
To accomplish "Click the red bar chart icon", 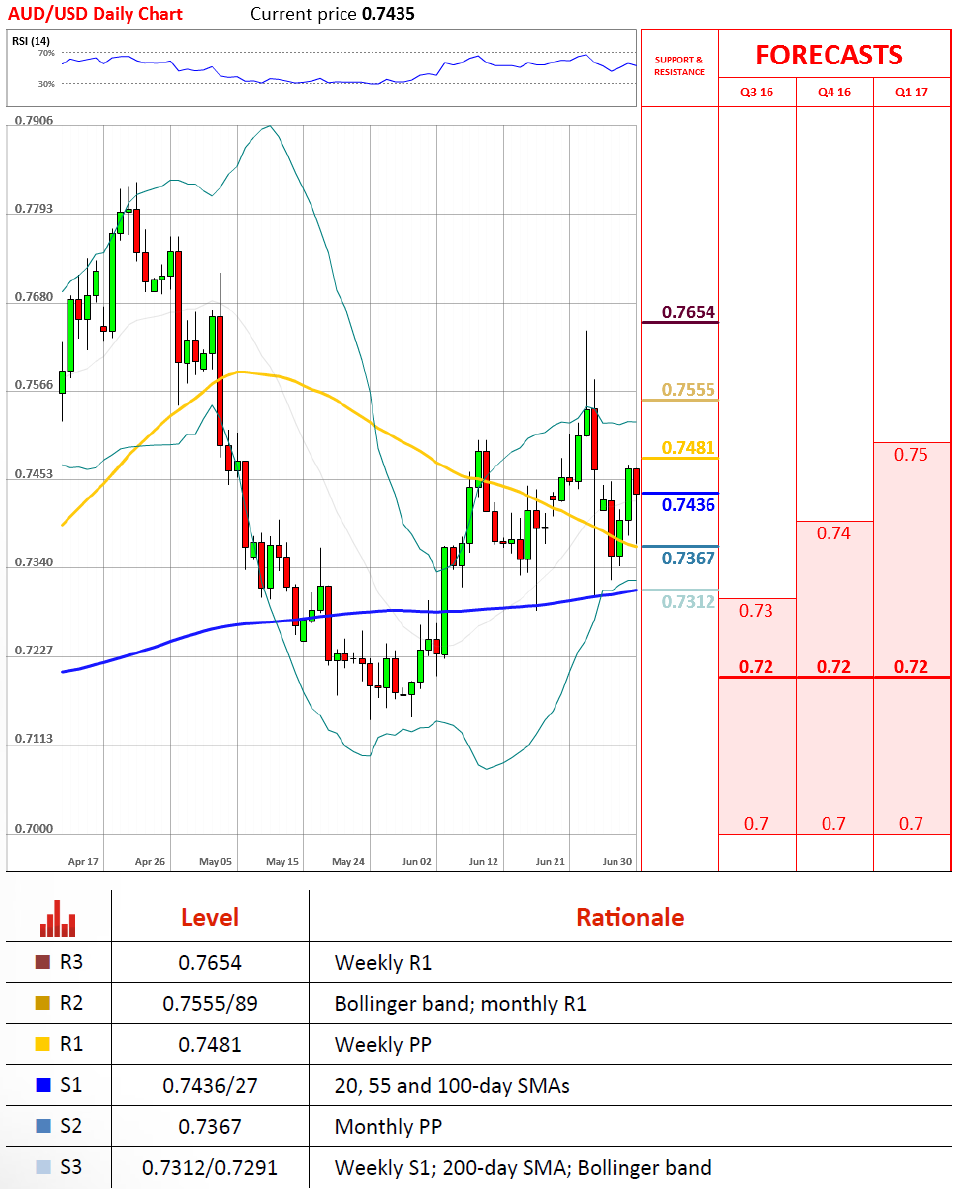I will 58,918.
